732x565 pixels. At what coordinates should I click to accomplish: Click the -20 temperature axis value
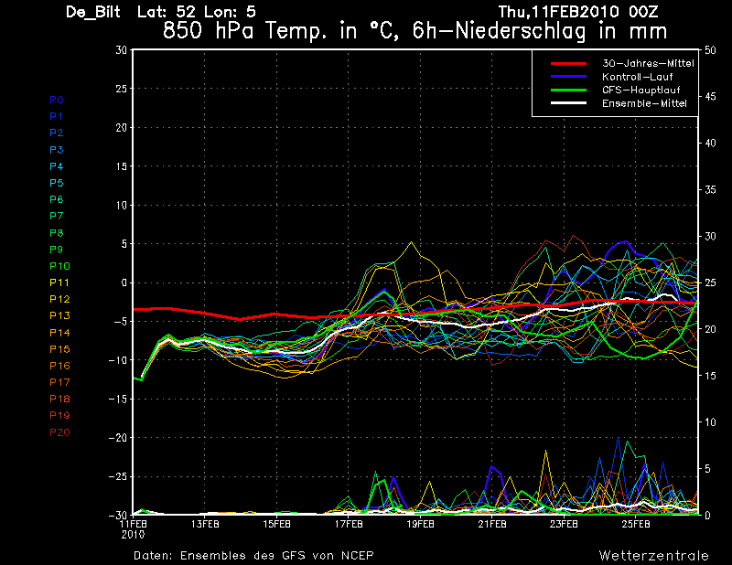118,438
